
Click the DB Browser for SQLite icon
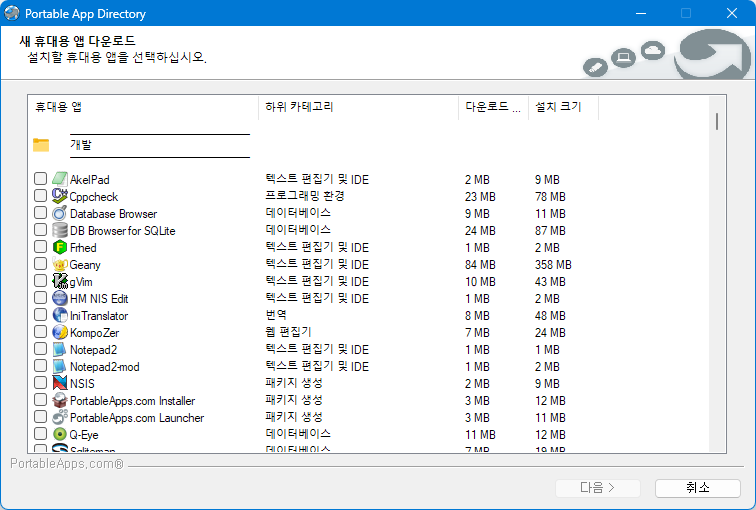(x=60, y=230)
